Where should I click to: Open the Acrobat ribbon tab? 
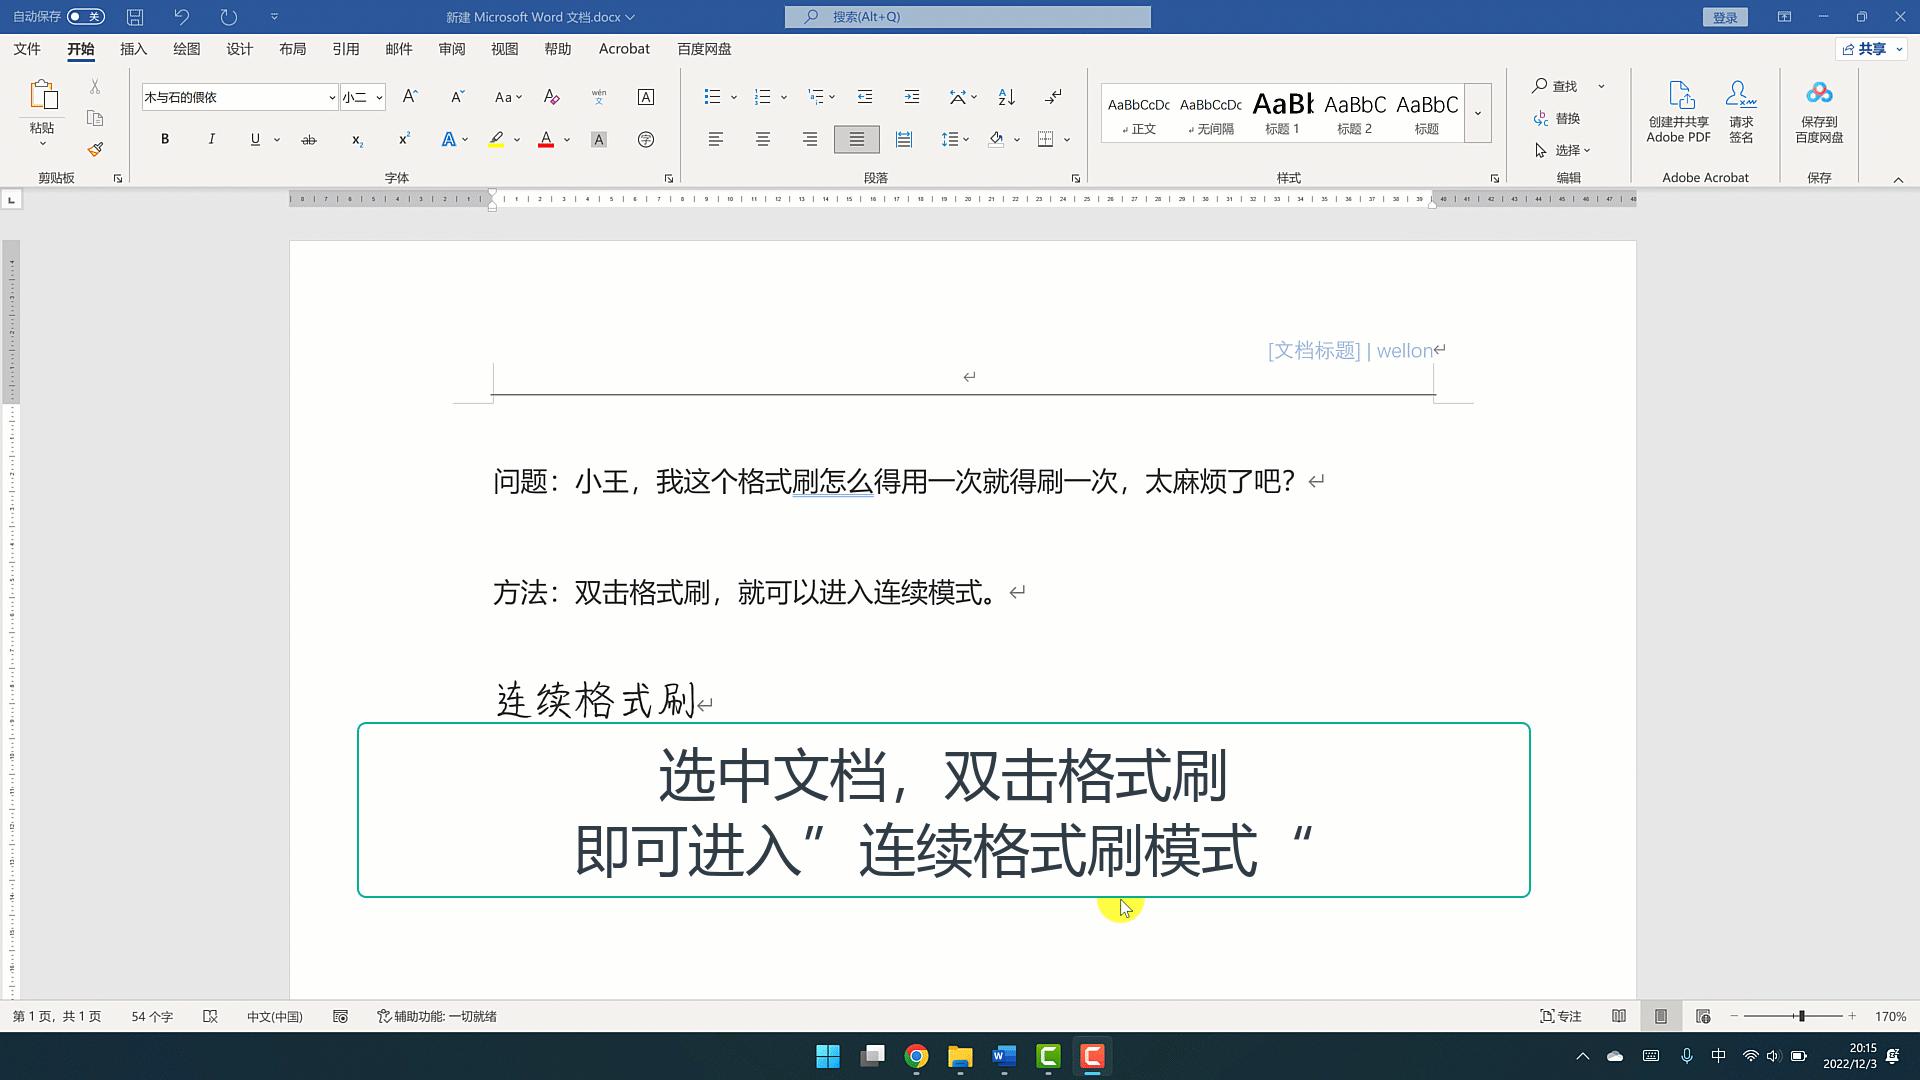624,48
